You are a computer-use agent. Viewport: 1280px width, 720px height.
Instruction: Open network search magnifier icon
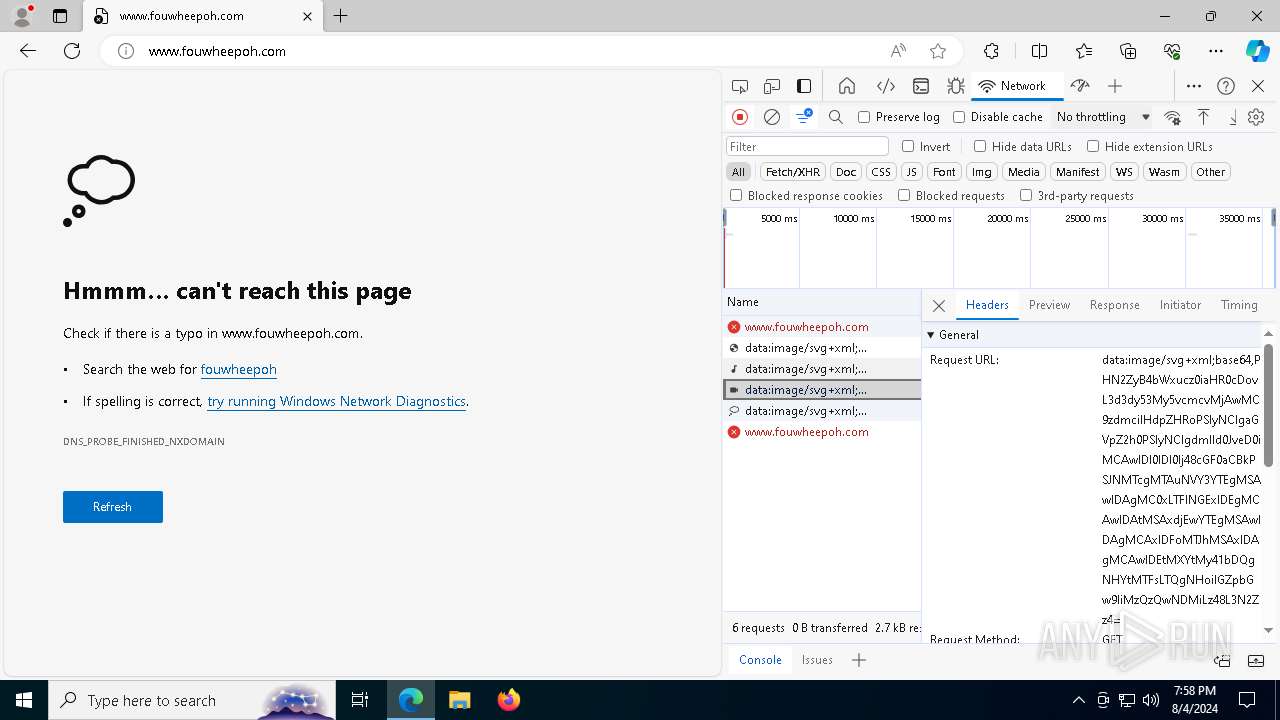836,117
